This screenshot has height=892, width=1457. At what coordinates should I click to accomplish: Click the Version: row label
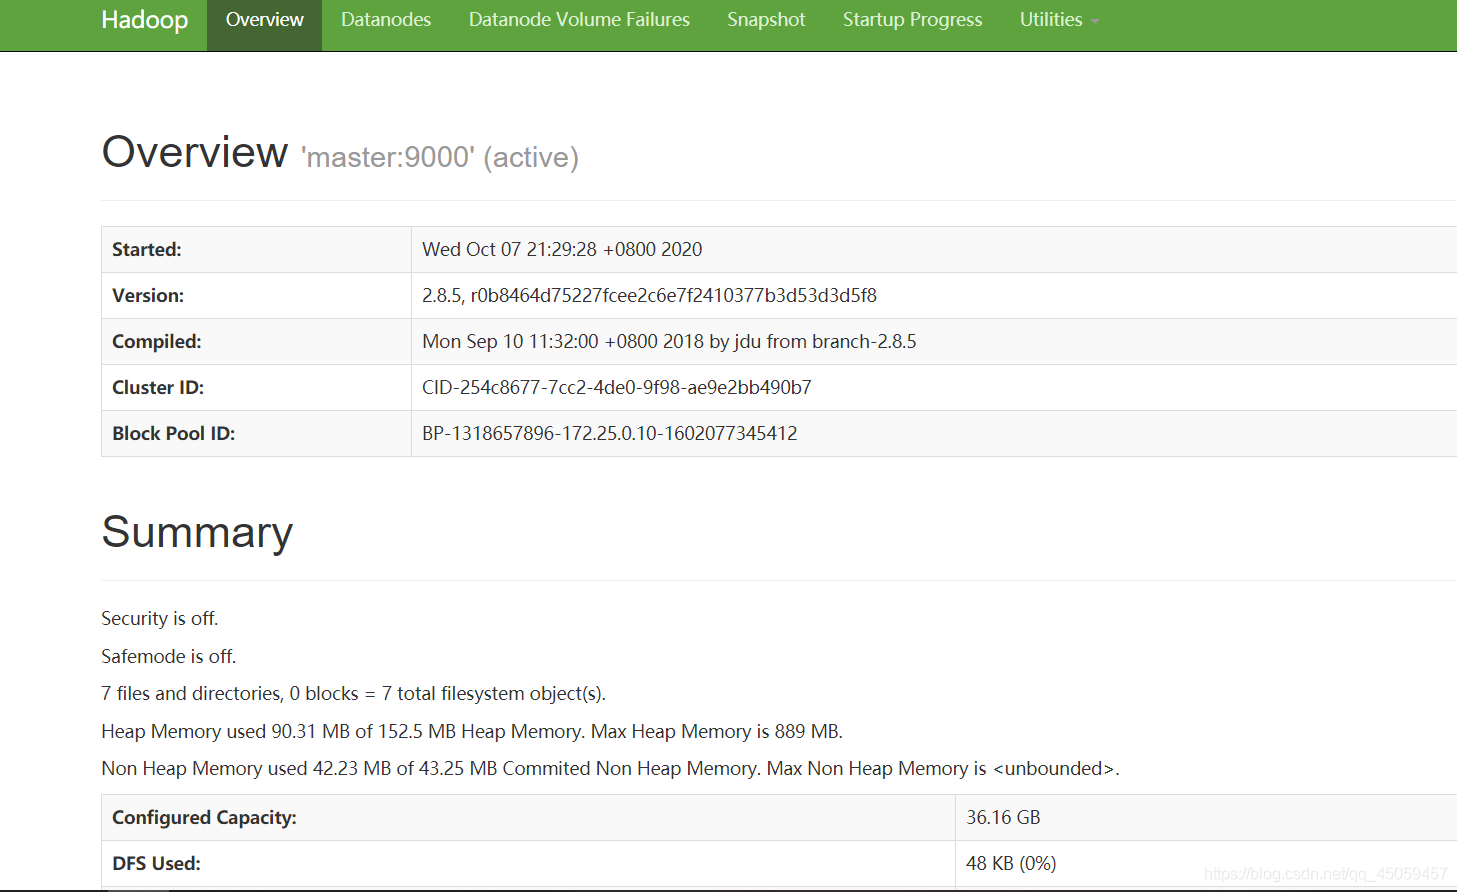[x=148, y=296]
